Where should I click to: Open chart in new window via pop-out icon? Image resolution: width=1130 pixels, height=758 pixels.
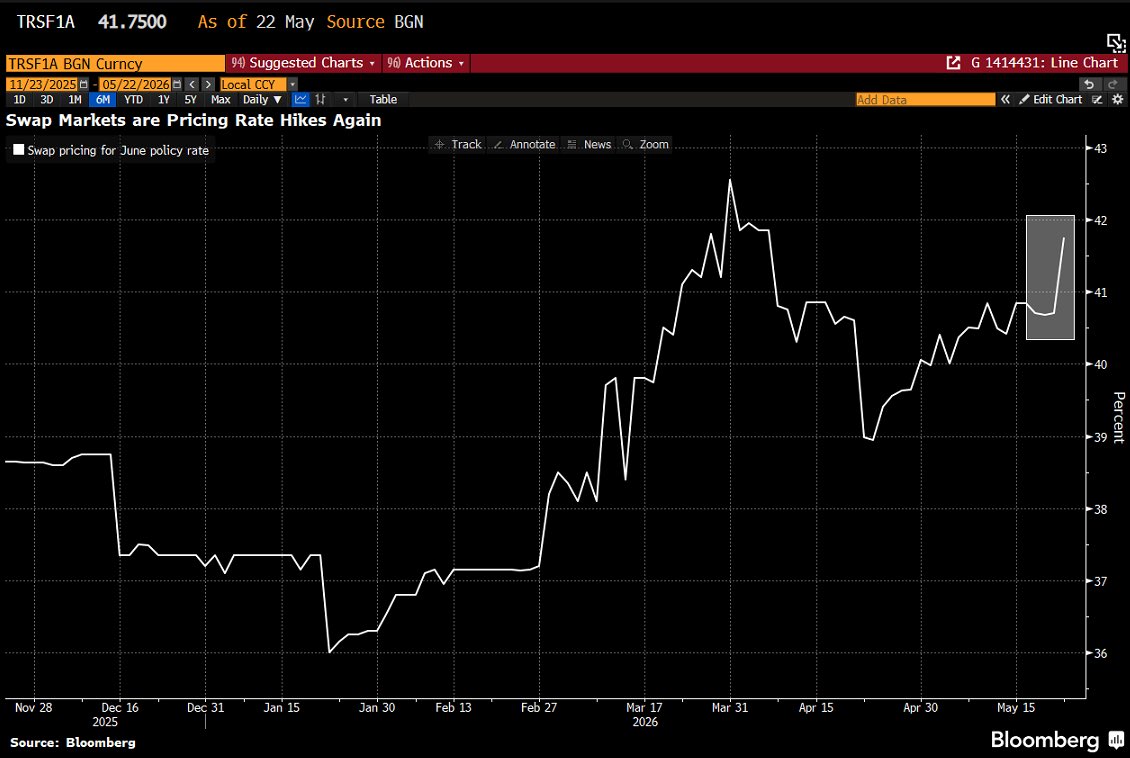pyautogui.click(x=953, y=63)
